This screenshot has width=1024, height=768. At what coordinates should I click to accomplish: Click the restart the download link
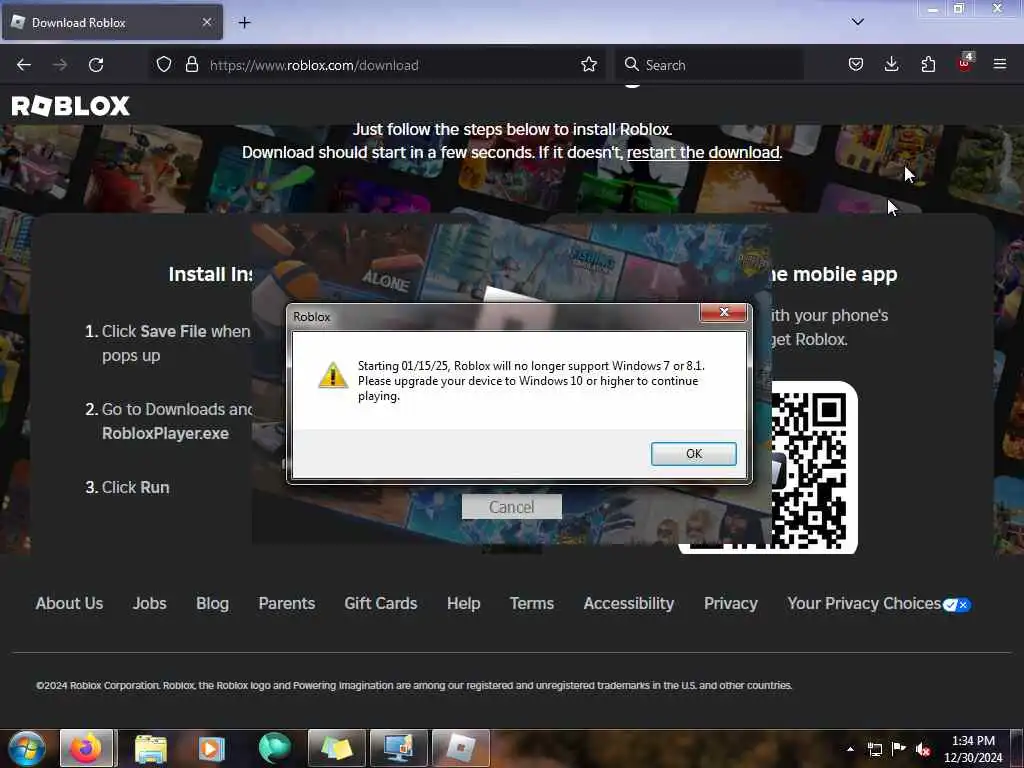pyautogui.click(x=703, y=152)
